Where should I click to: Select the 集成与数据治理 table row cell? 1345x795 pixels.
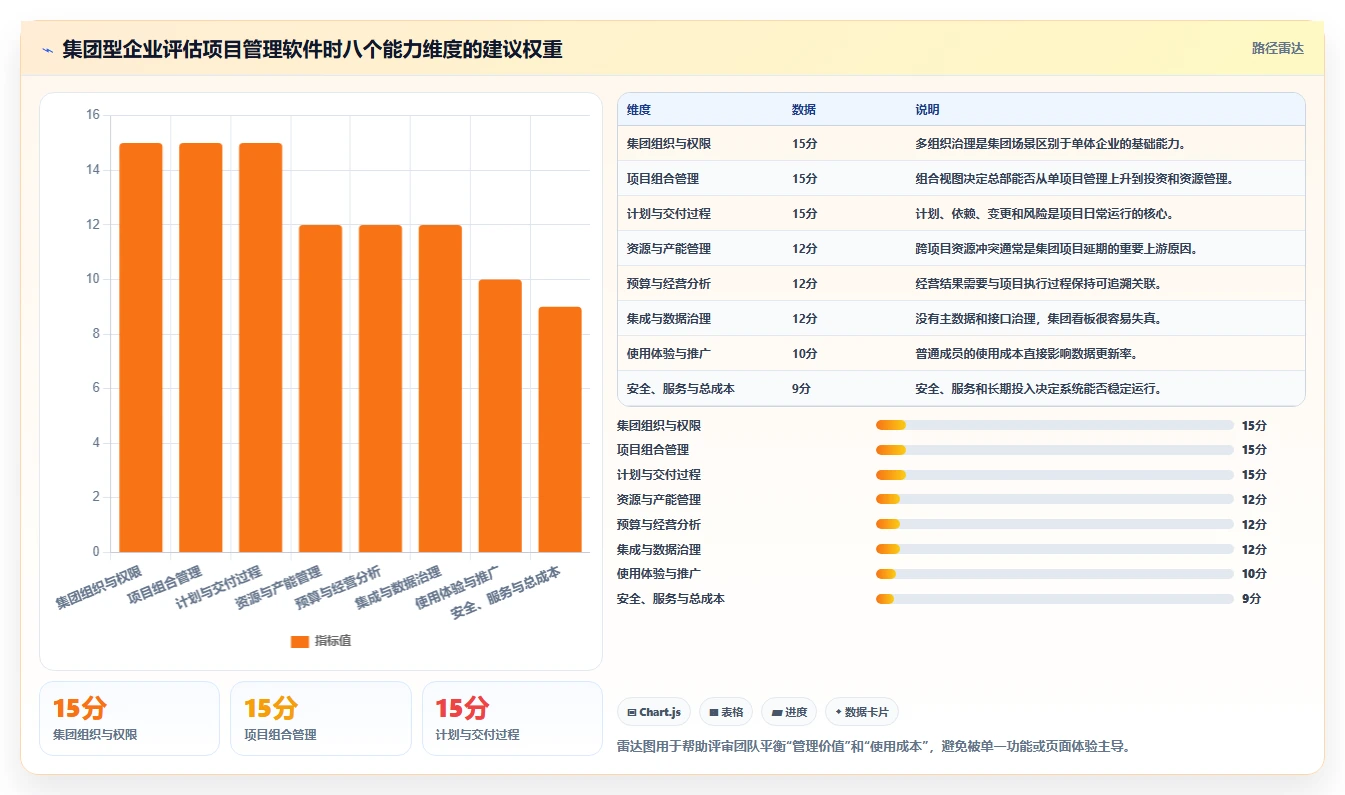pos(669,319)
